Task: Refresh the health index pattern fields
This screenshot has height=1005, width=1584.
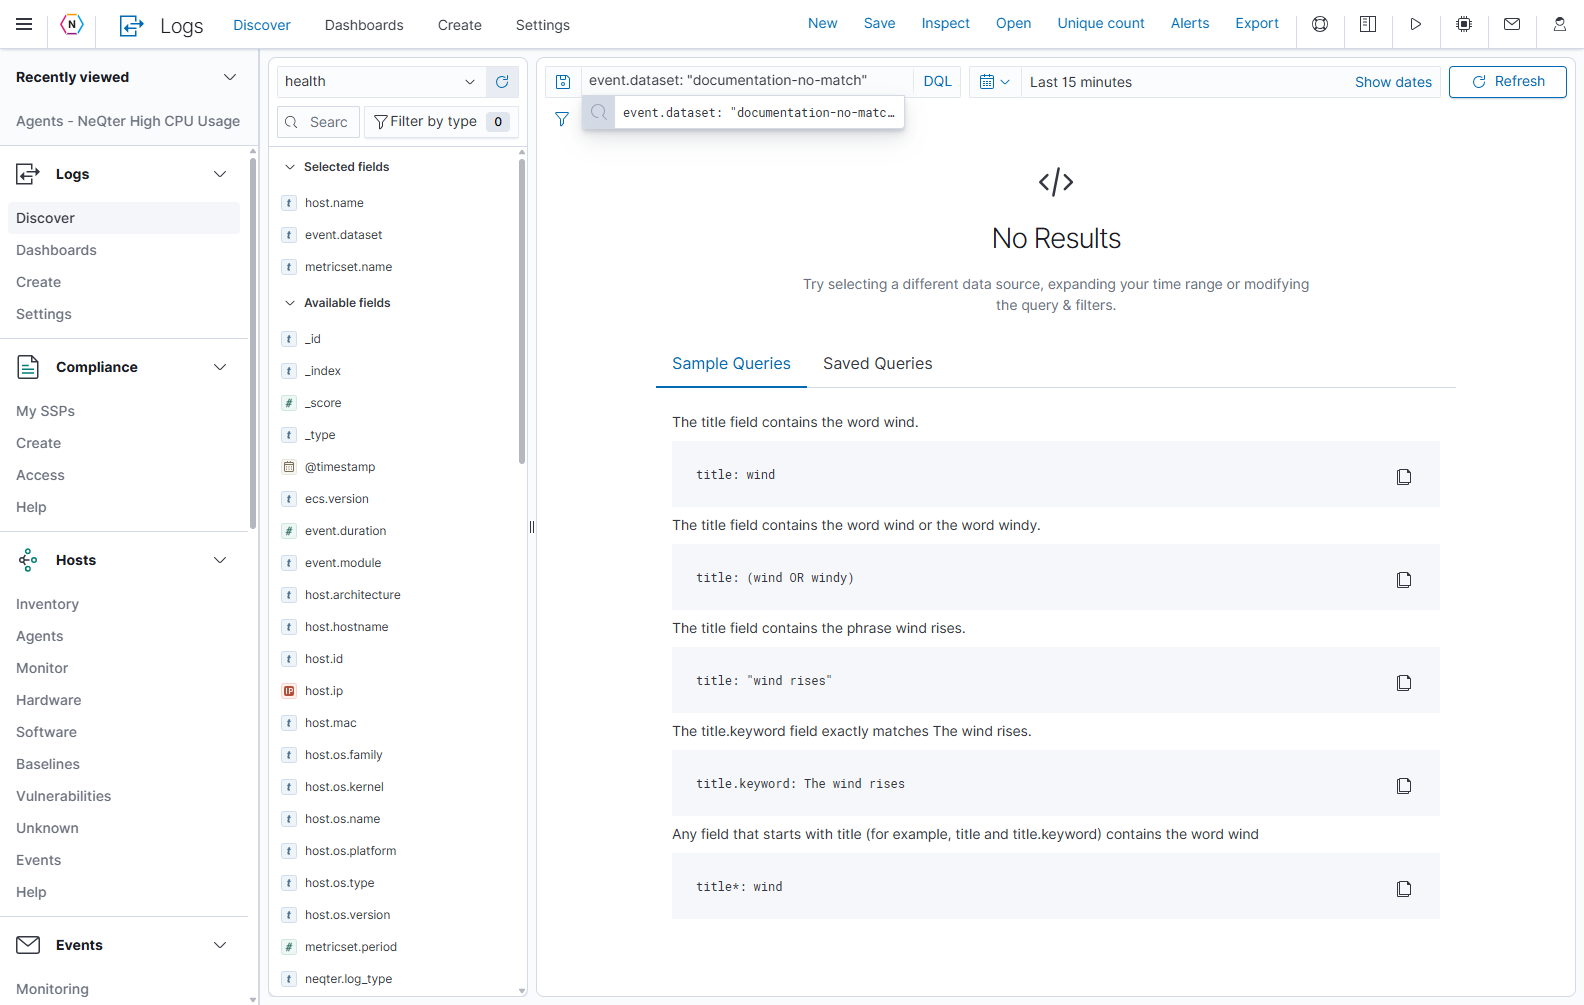Action: pyautogui.click(x=502, y=82)
